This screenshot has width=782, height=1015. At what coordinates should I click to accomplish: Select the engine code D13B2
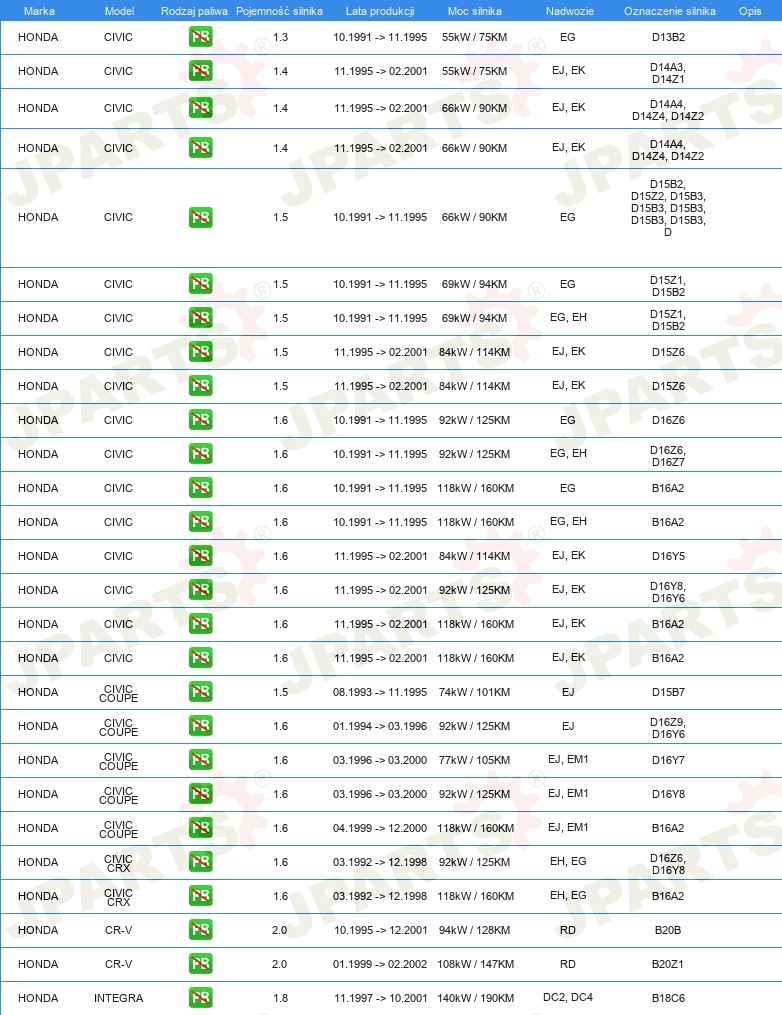pos(668,37)
